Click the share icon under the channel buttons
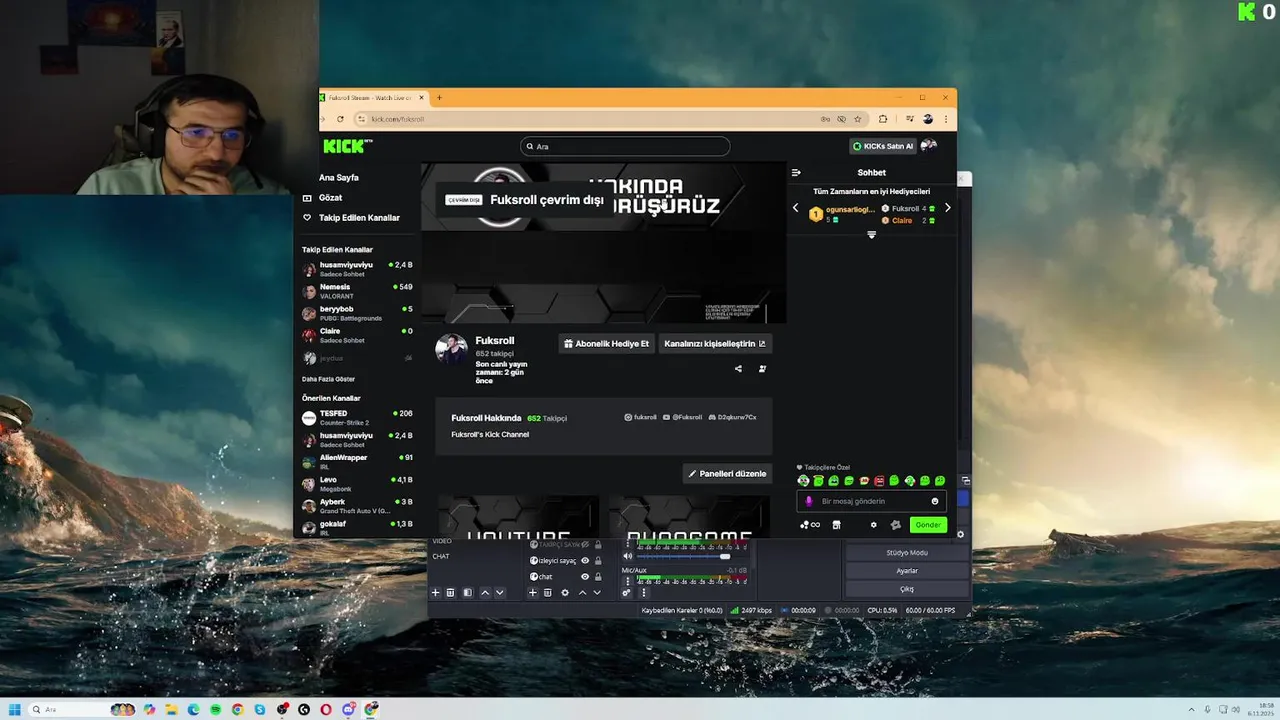1280x720 pixels. (738, 369)
